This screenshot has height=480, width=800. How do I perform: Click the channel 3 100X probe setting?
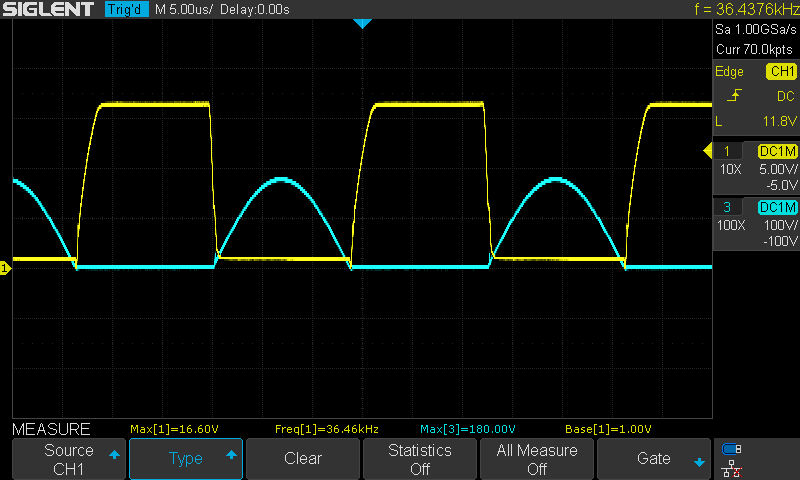click(731, 225)
